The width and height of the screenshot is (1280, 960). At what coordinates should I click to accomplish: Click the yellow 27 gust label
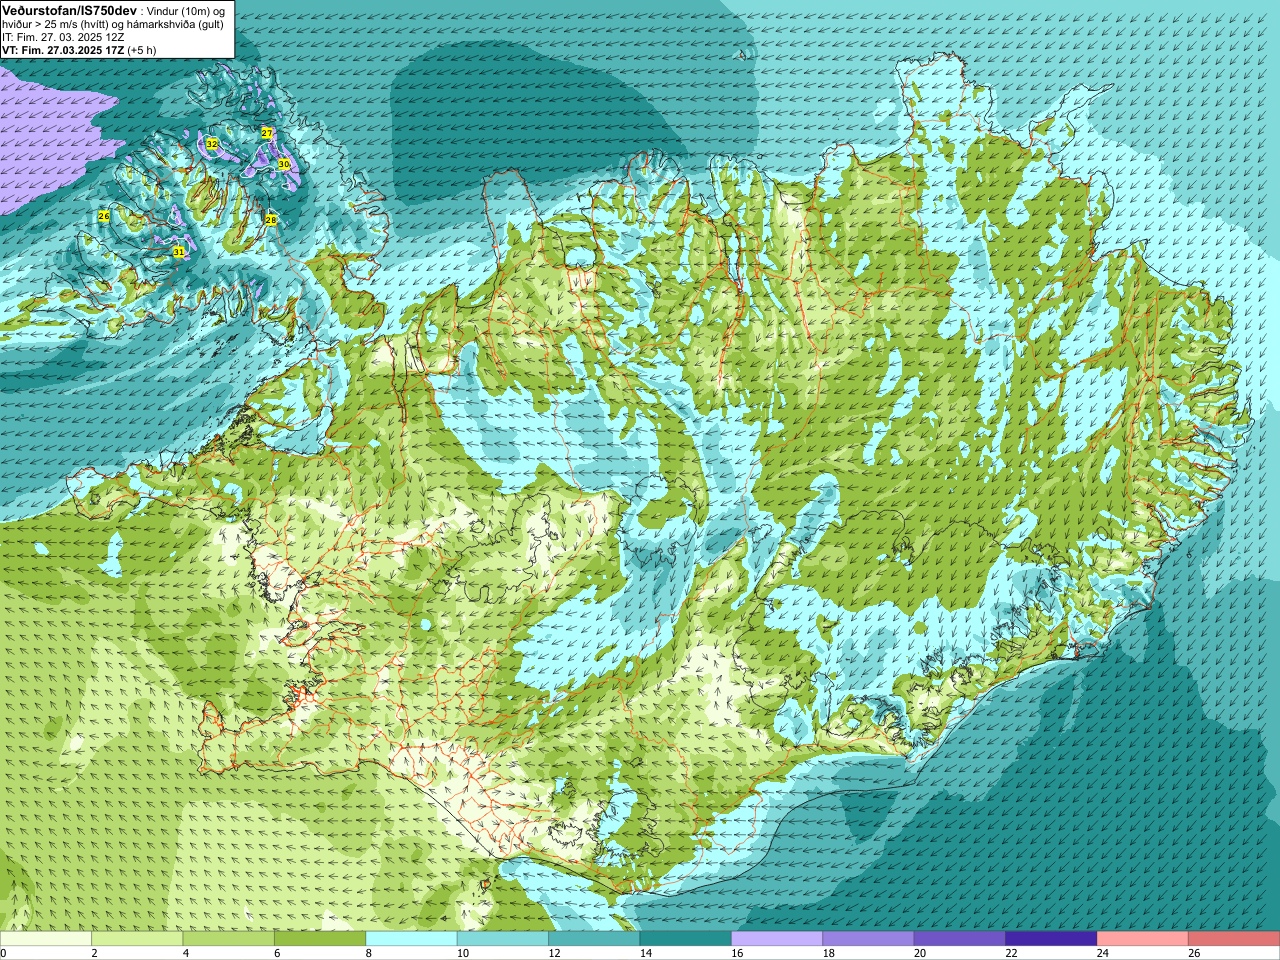click(x=267, y=132)
